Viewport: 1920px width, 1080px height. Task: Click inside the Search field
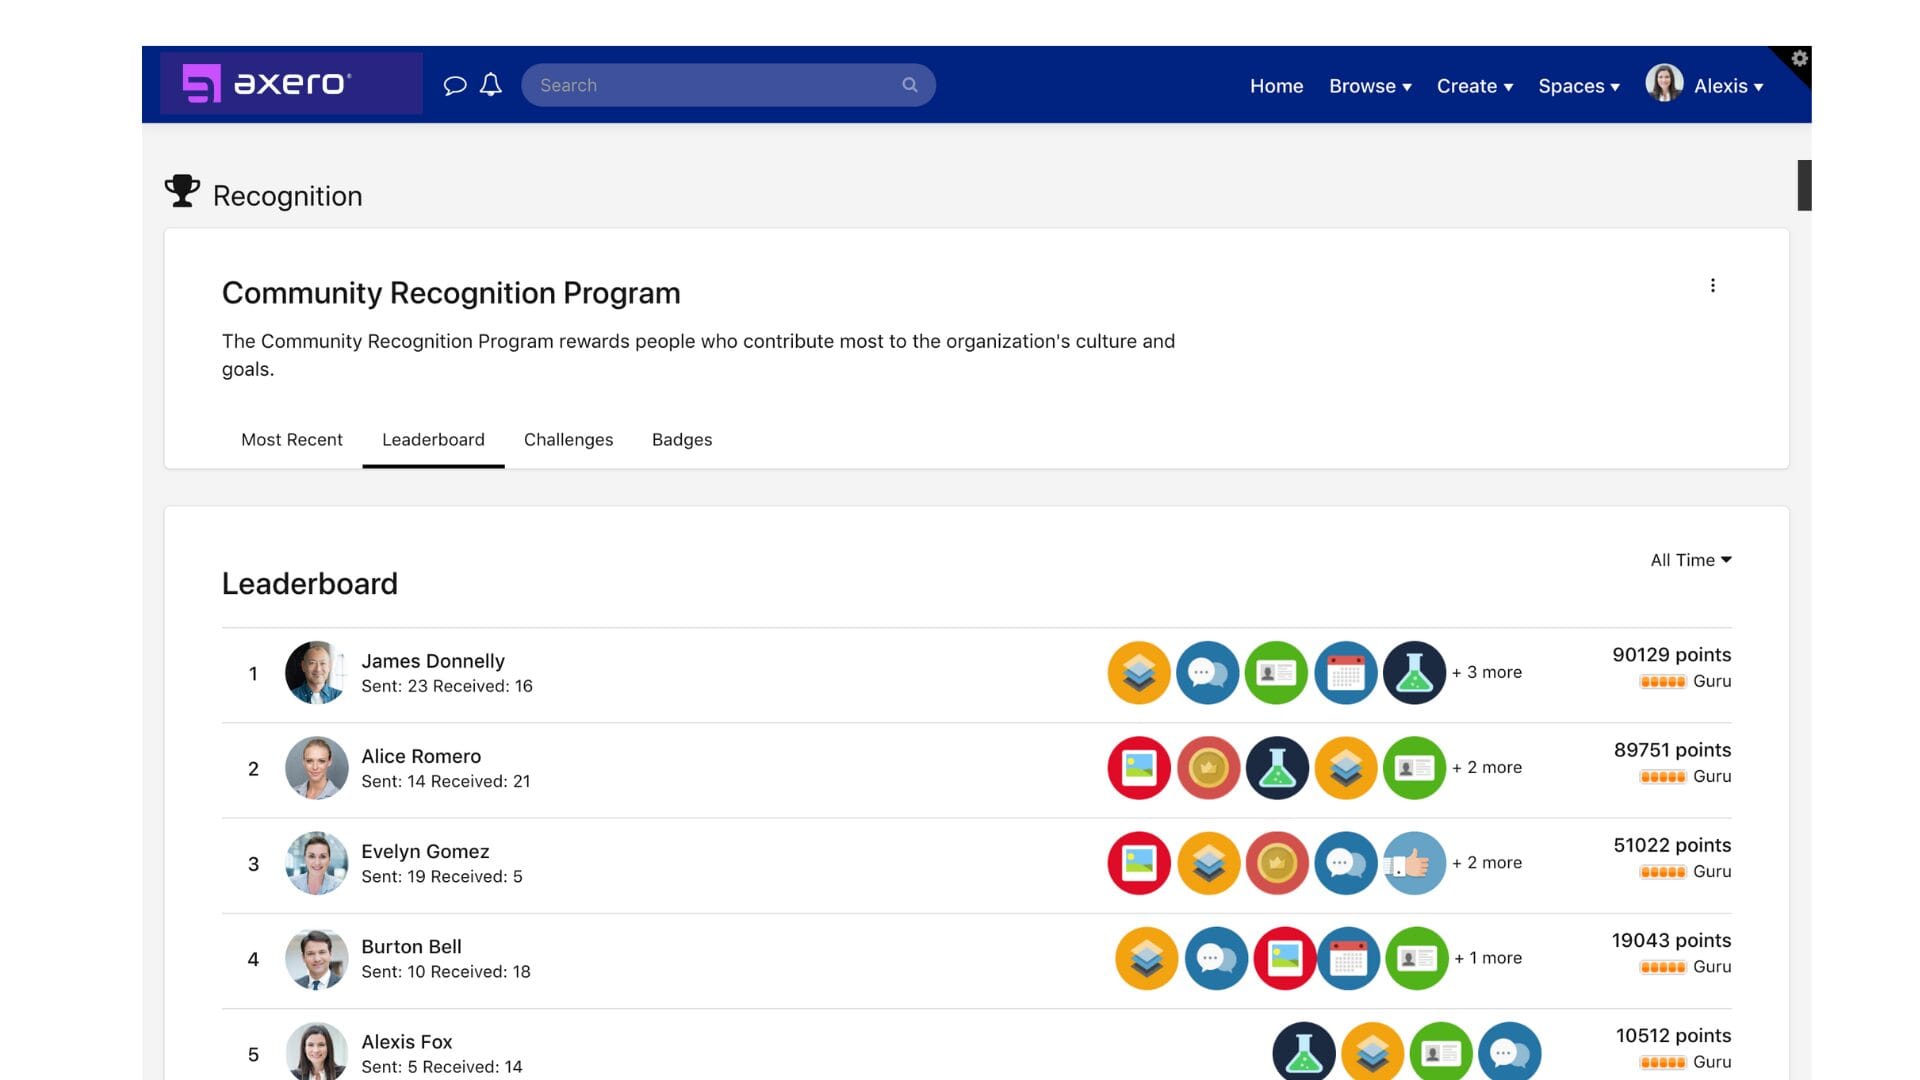pyautogui.click(x=700, y=85)
